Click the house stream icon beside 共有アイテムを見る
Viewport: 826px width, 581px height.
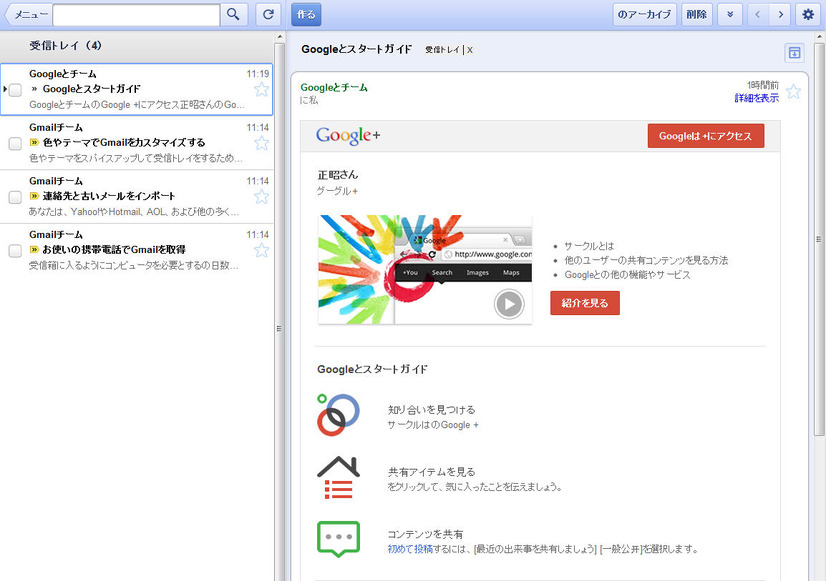tap(338, 477)
